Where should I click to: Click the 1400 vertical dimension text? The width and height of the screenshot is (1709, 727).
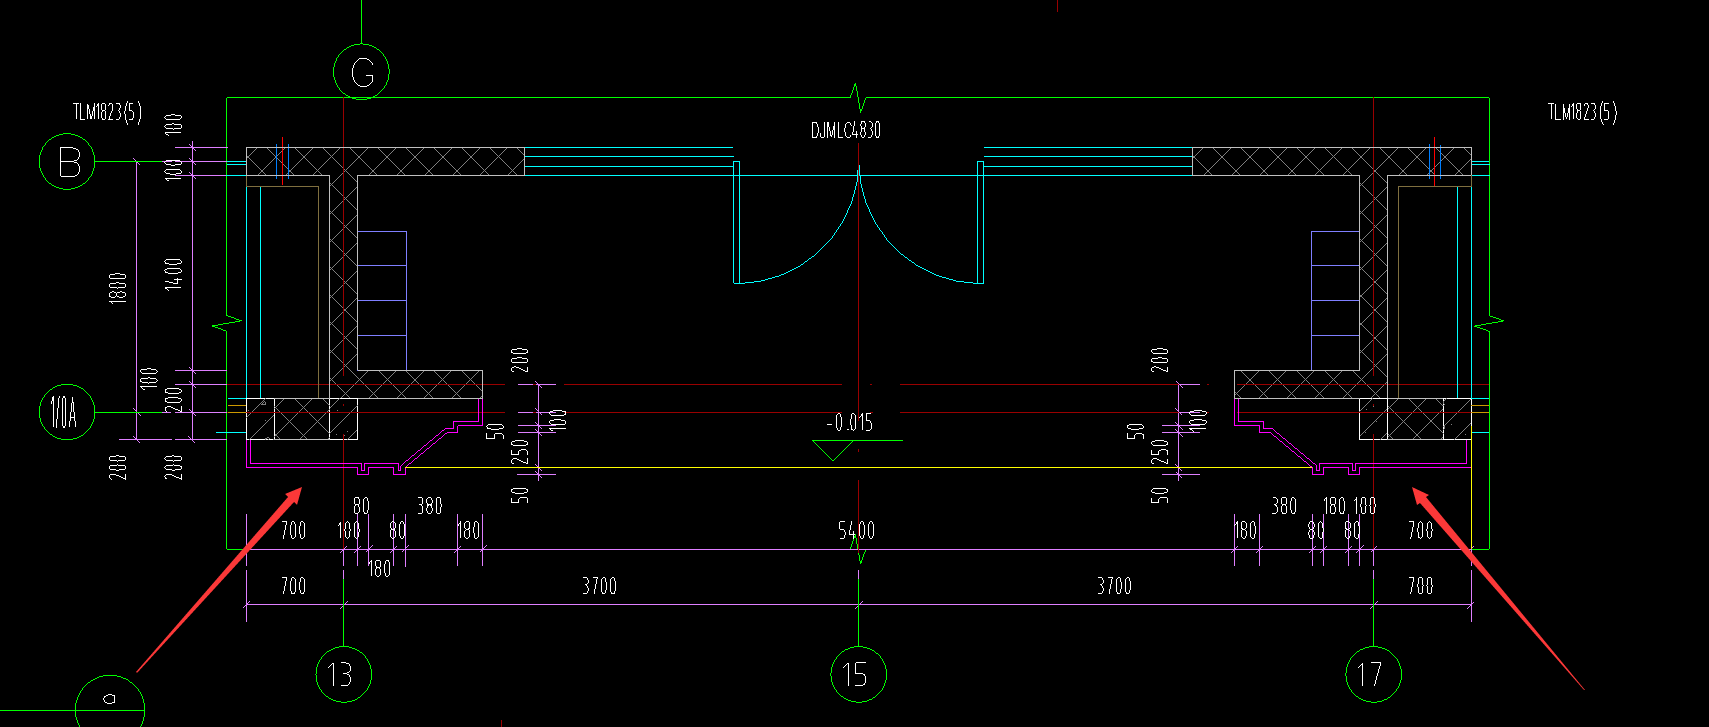174,273
